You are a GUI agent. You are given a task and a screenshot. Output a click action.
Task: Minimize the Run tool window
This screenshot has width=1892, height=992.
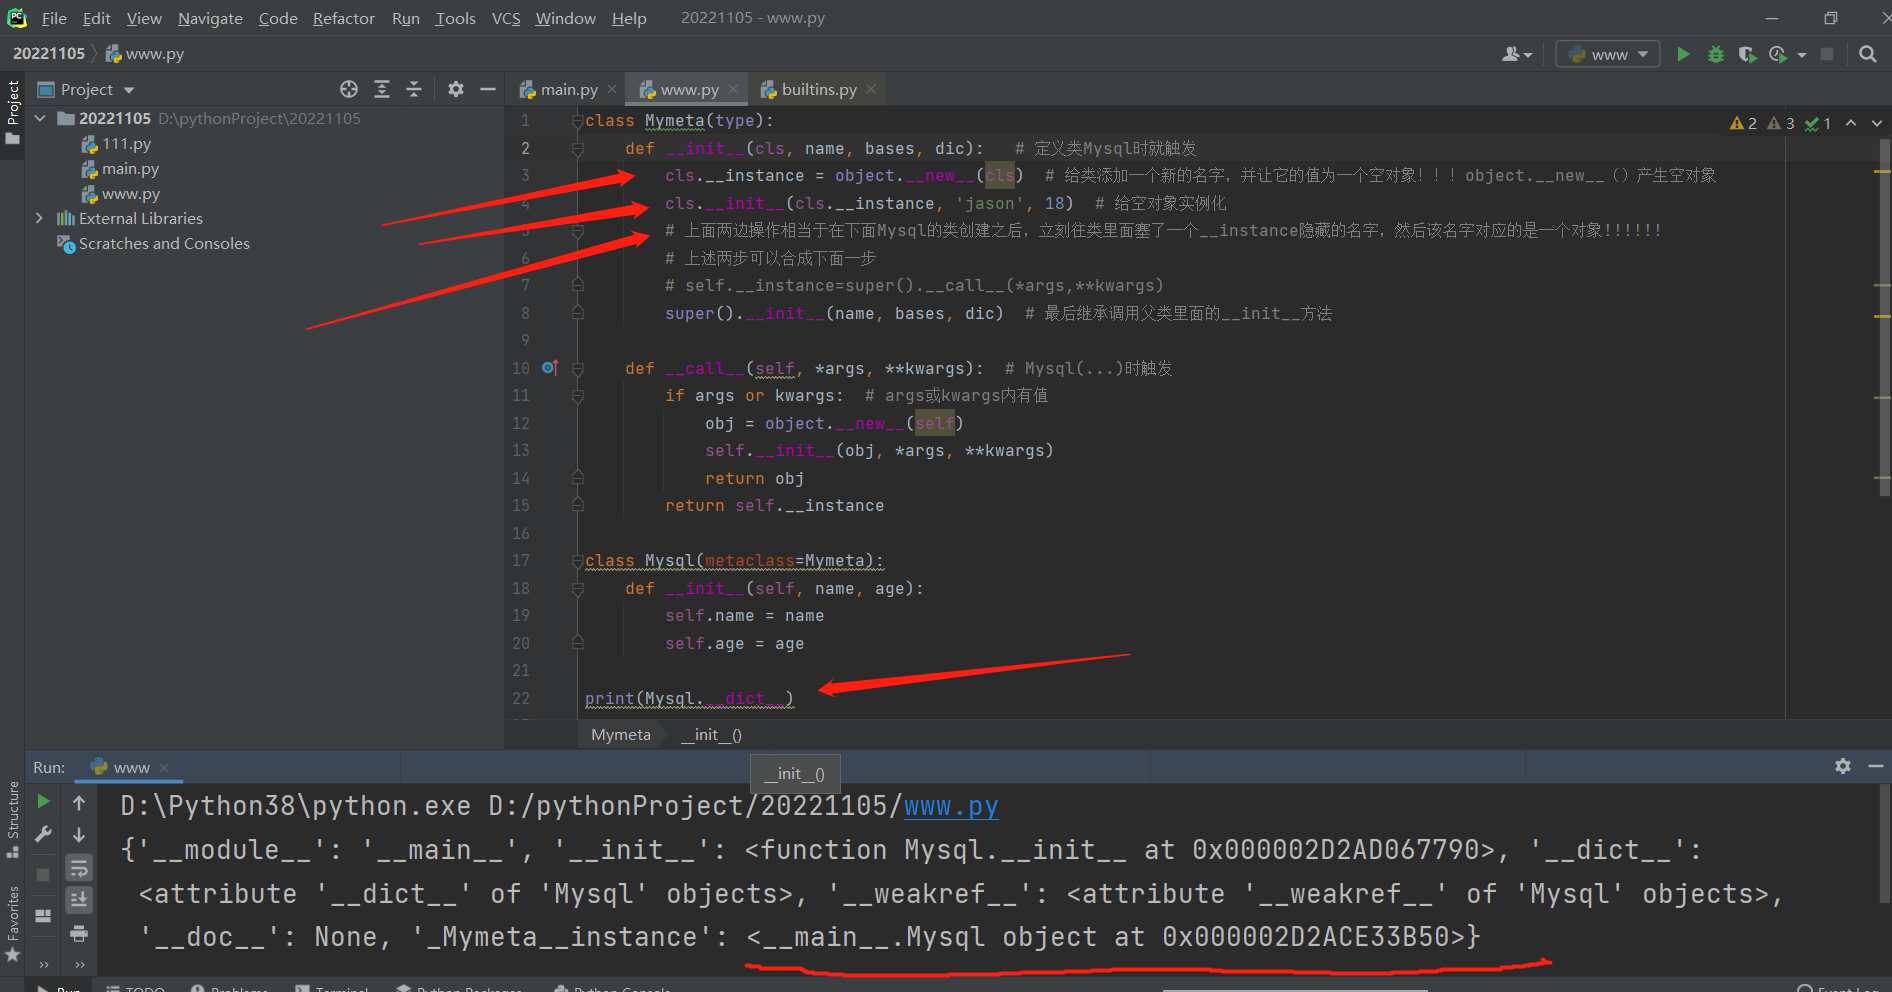(1876, 766)
